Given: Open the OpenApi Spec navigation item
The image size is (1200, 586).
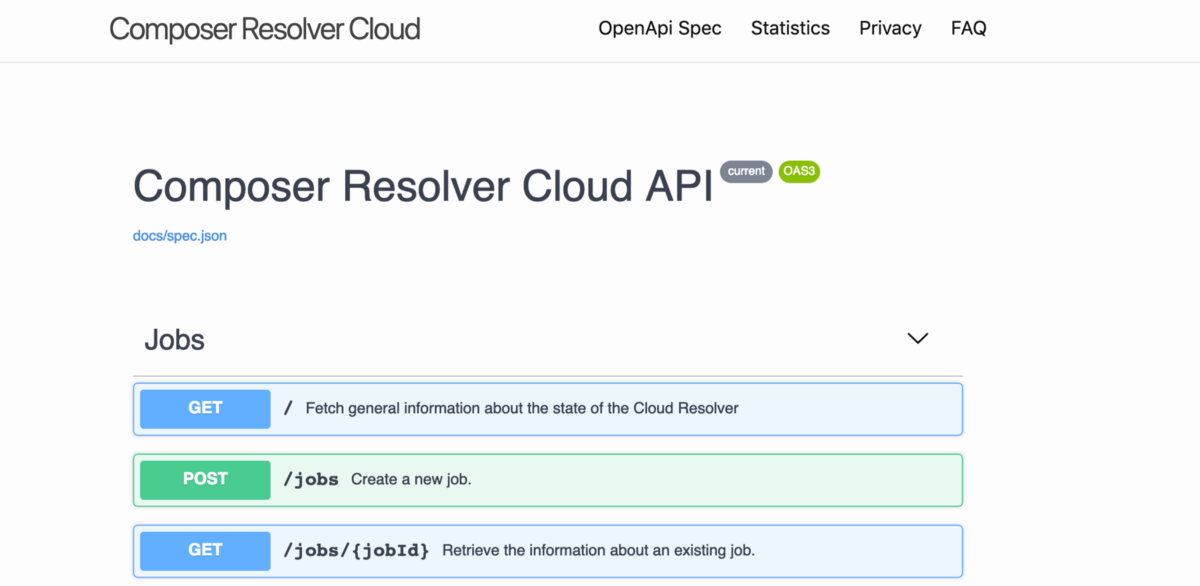Looking at the screenshot, I should point(660,28).
